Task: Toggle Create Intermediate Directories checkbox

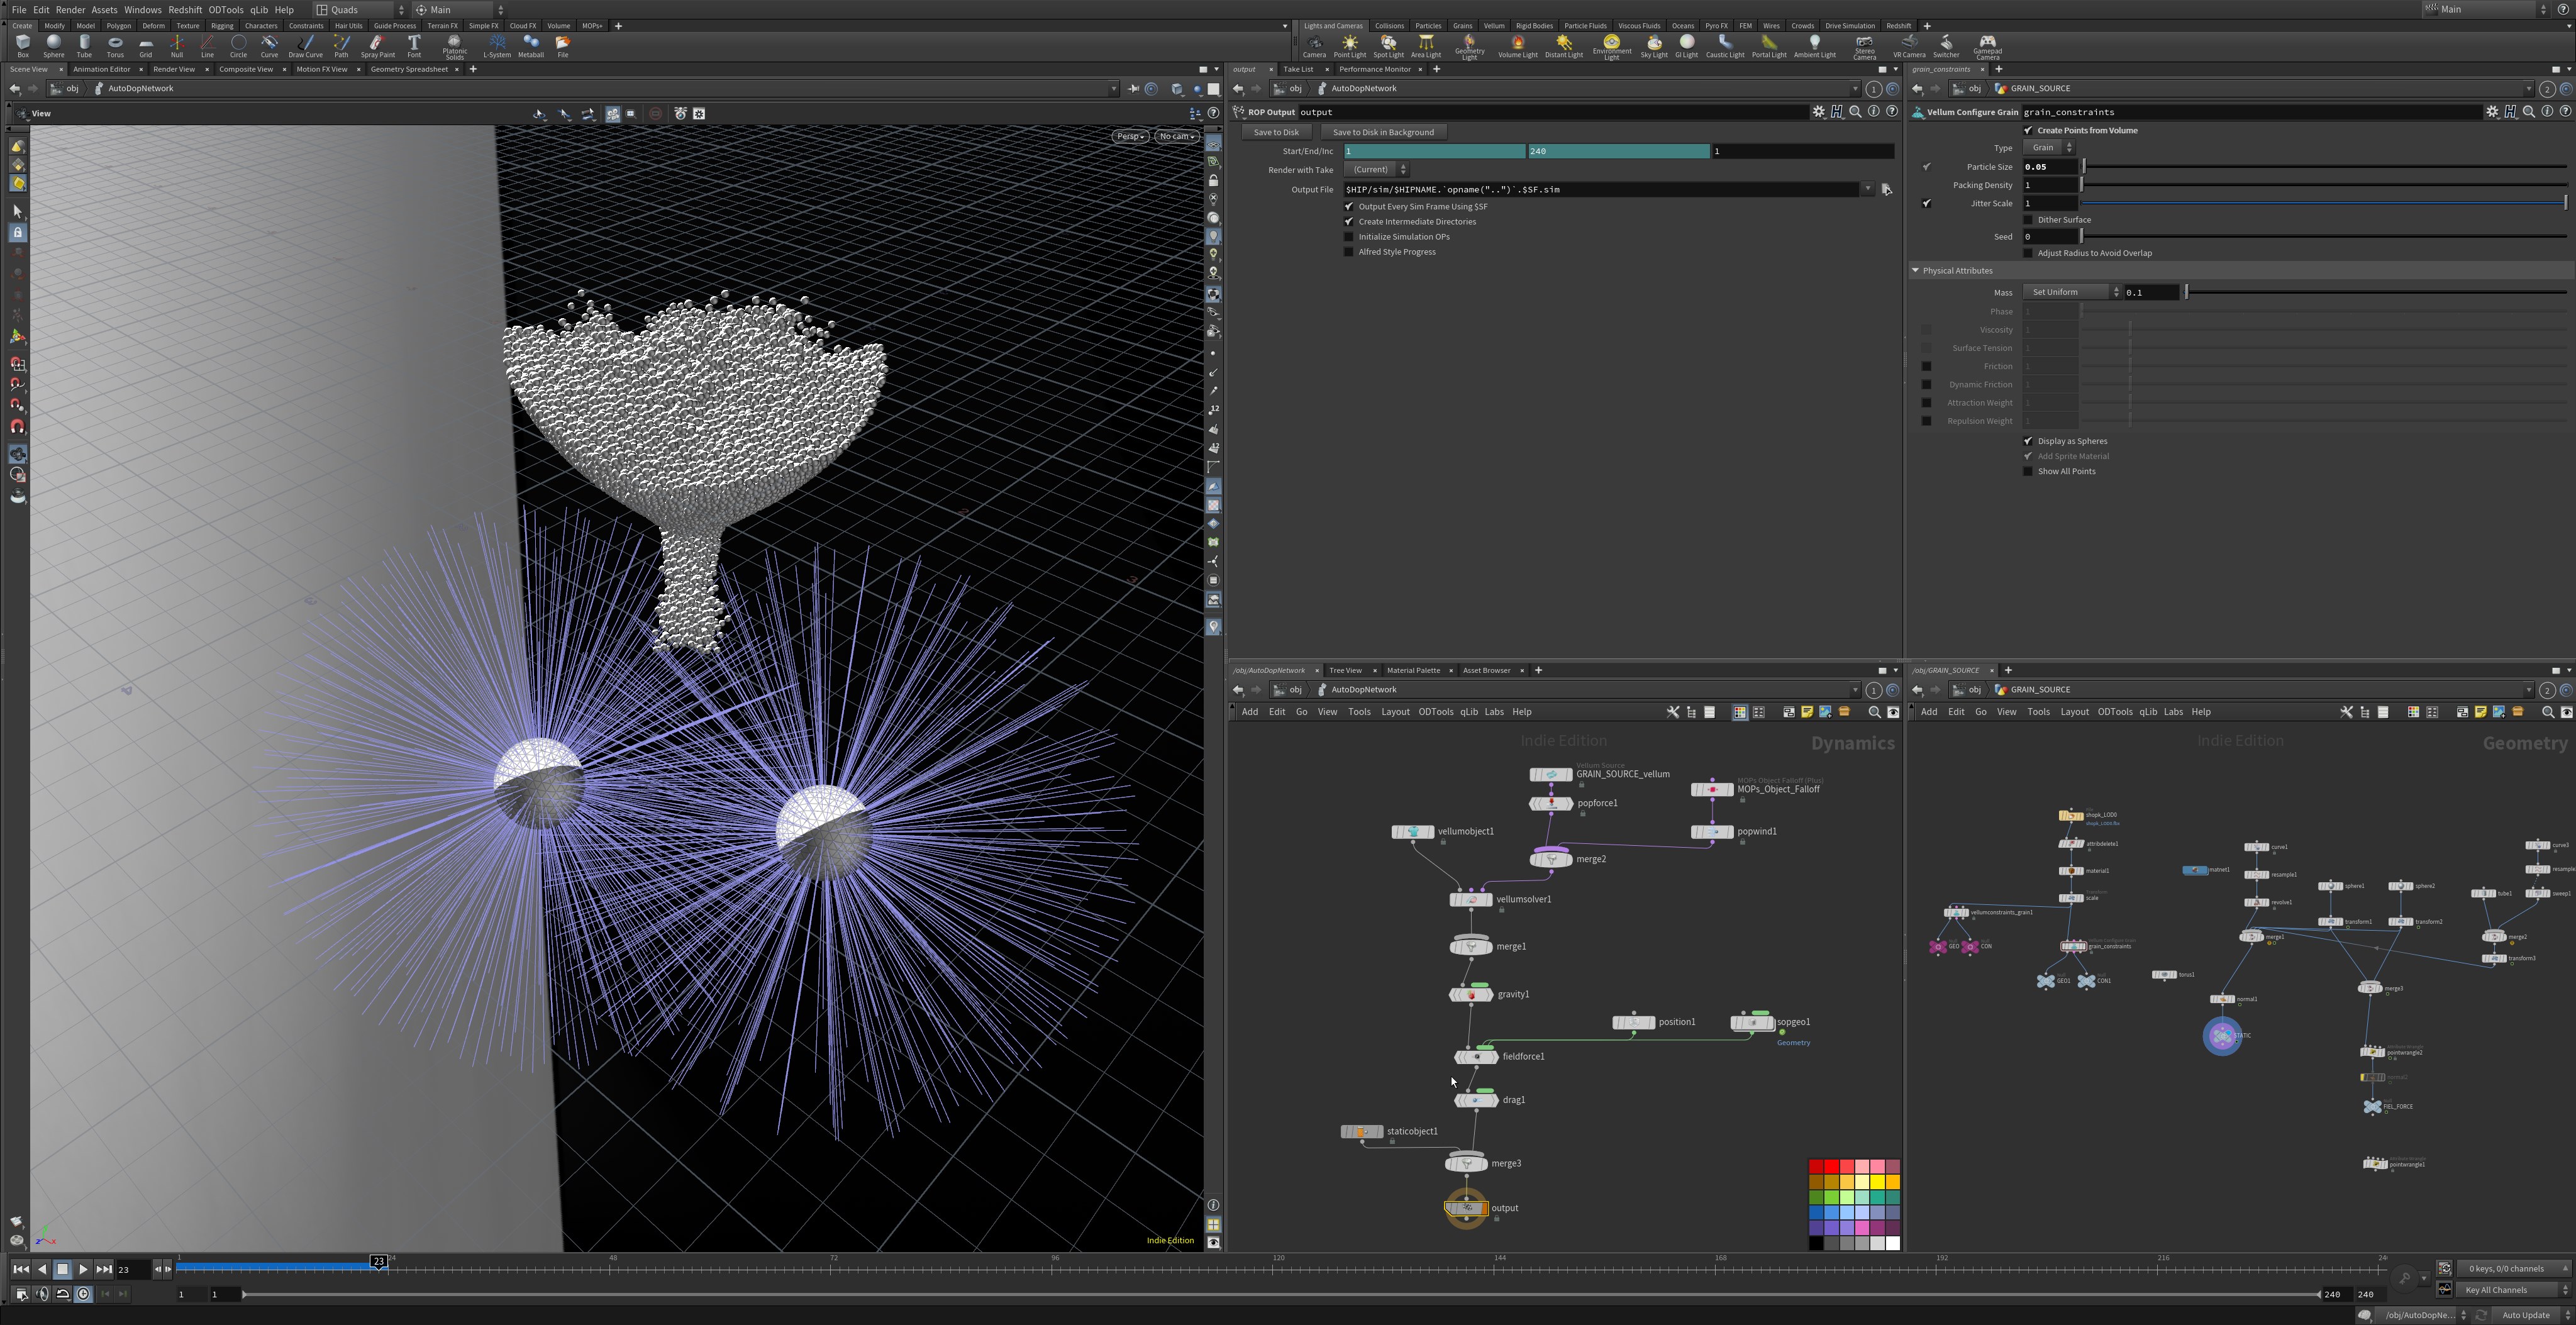Action: coord(1348,222)
